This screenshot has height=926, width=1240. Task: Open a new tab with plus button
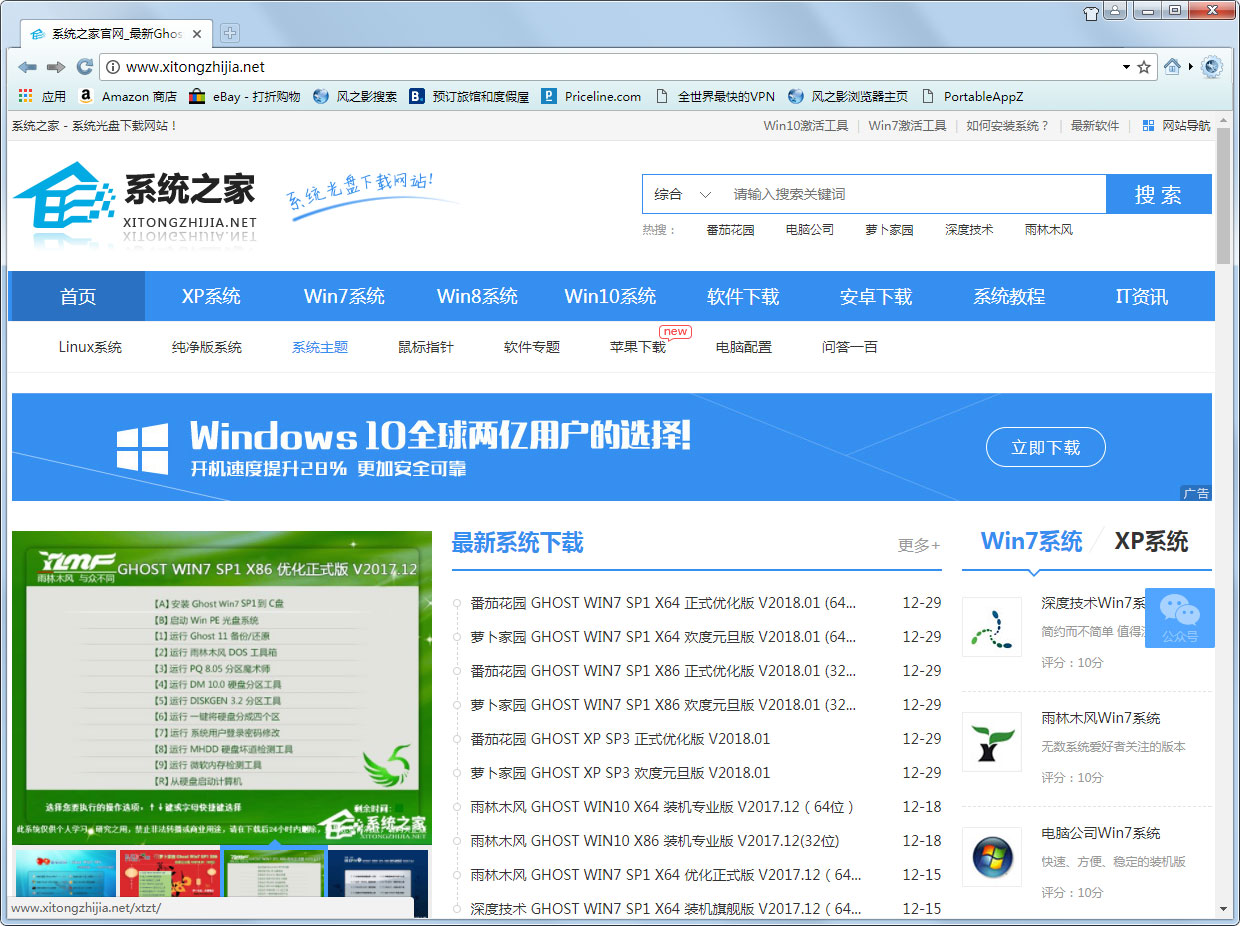pyautogui.click(x=230, y=33)
